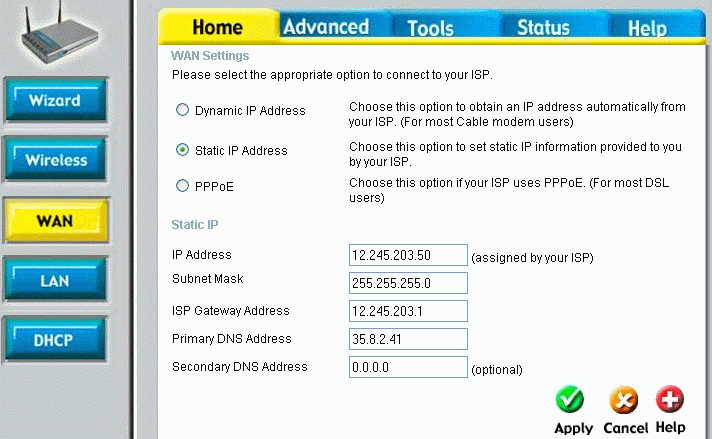Viewport: 712px width, 439px height.
Task: Select the Static IP Address radio button
Action: (x=182, y=150)
